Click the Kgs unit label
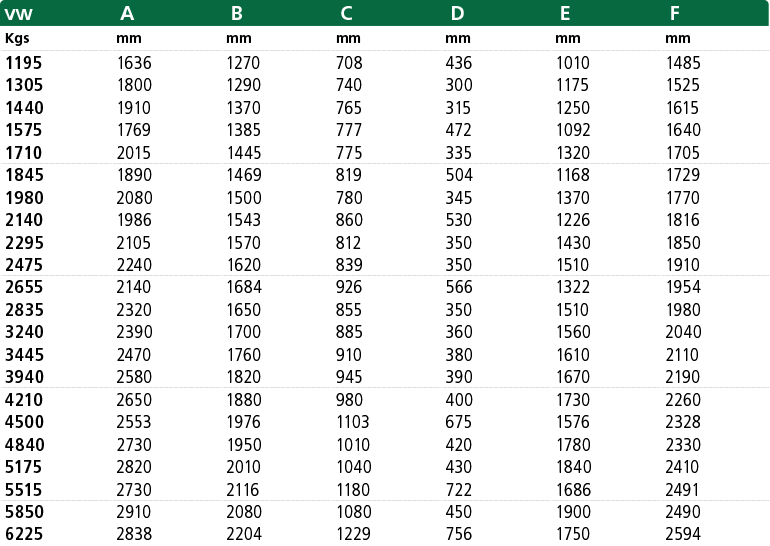Screen dimensions: 770x546 point(17,39)
